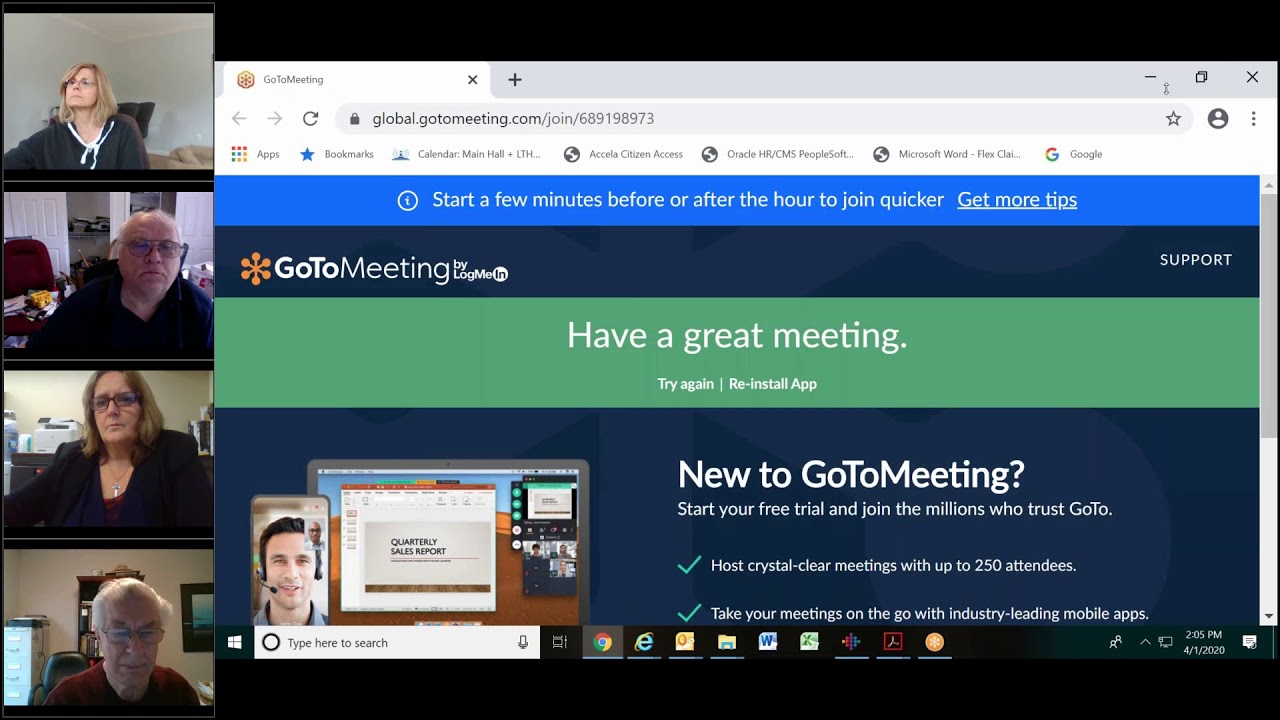Open the People icon in system tray
Image resolution: width=1280 pixels, height=720 pixels.
(x=1116, y=643)
